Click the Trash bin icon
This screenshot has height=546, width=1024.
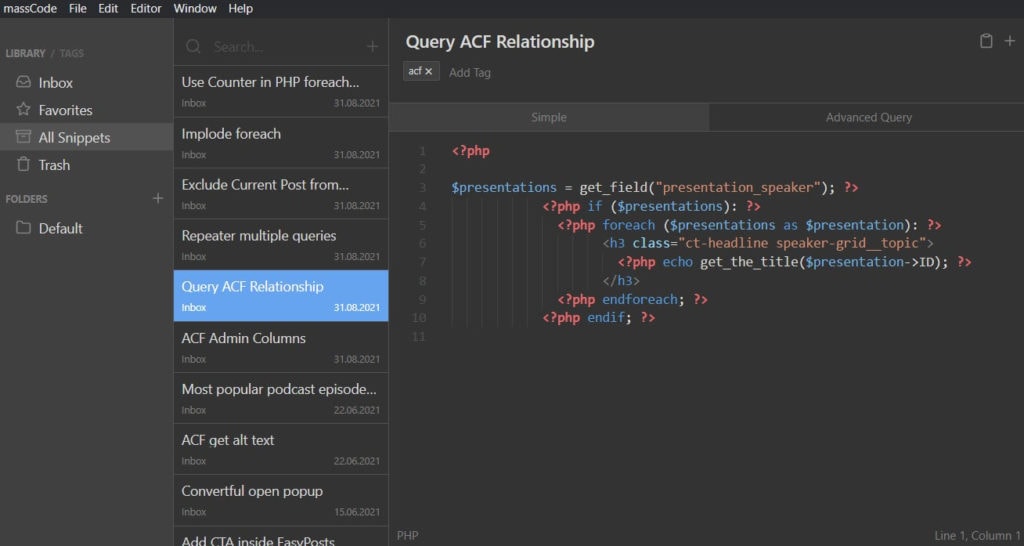(23, 165)
